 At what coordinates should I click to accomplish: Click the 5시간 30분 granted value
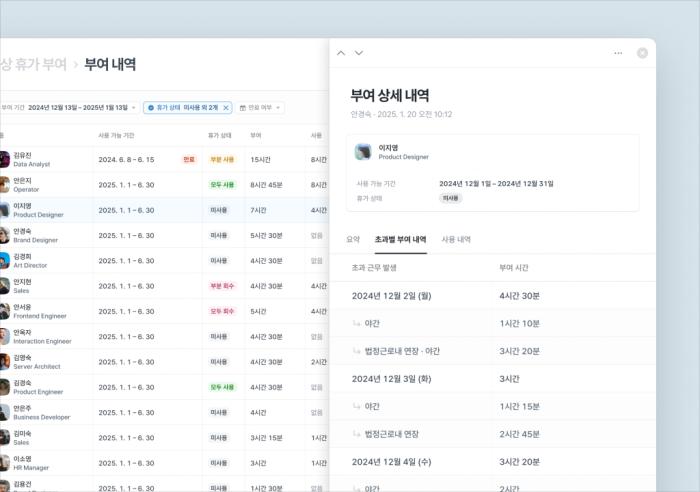click(x=266, y=235)
